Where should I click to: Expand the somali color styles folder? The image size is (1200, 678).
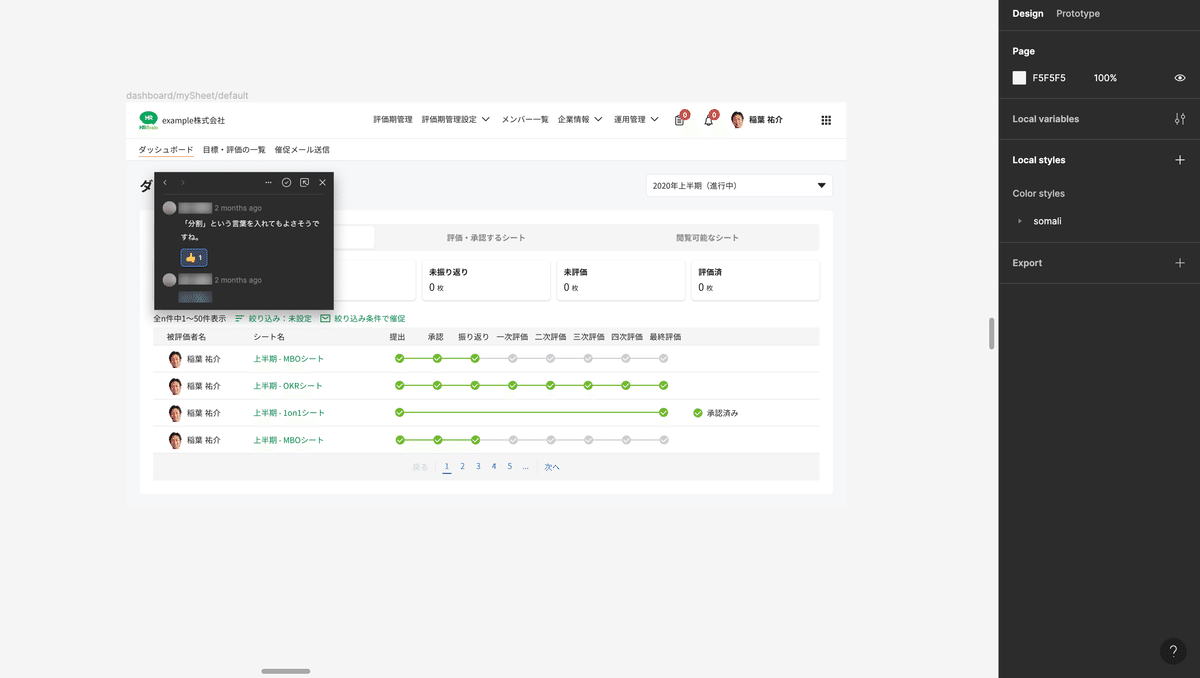coord(1020,221)
